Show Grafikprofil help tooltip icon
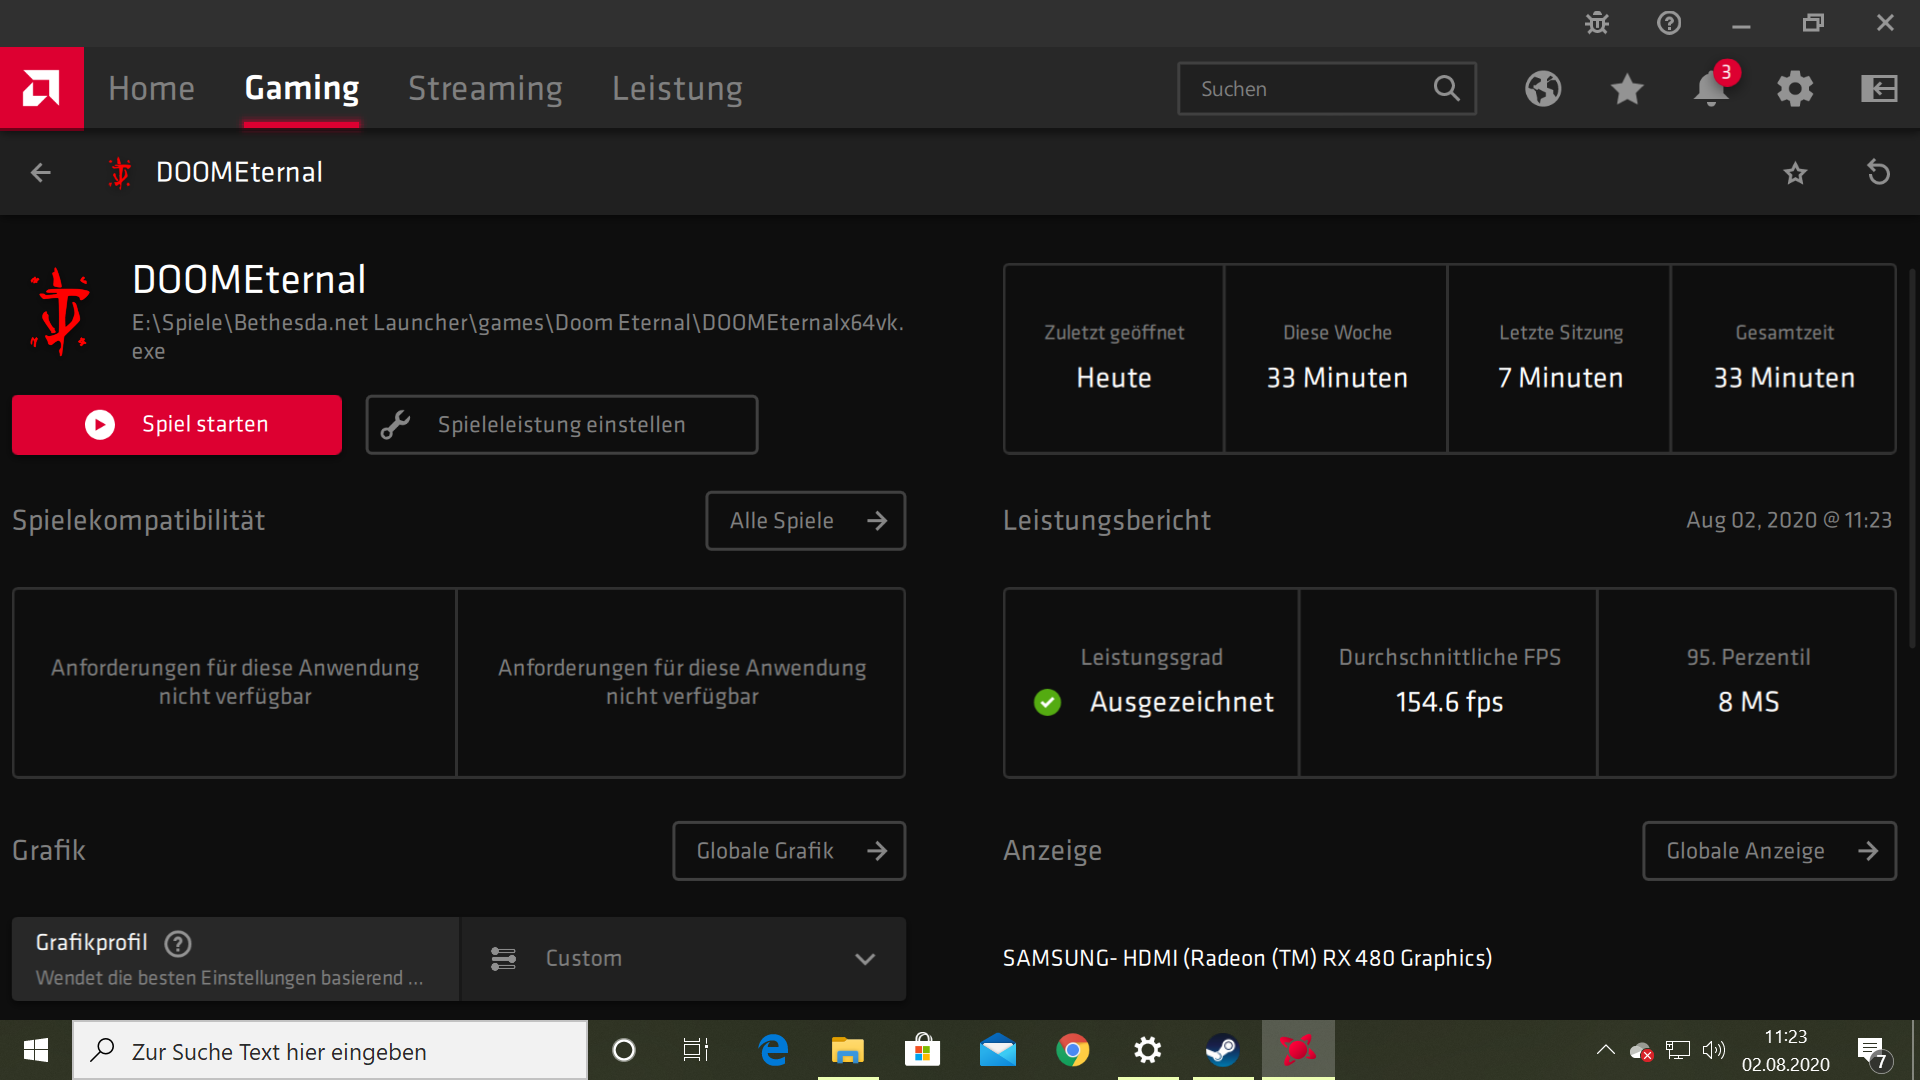1920x1080 pixels. coord(178,943)
